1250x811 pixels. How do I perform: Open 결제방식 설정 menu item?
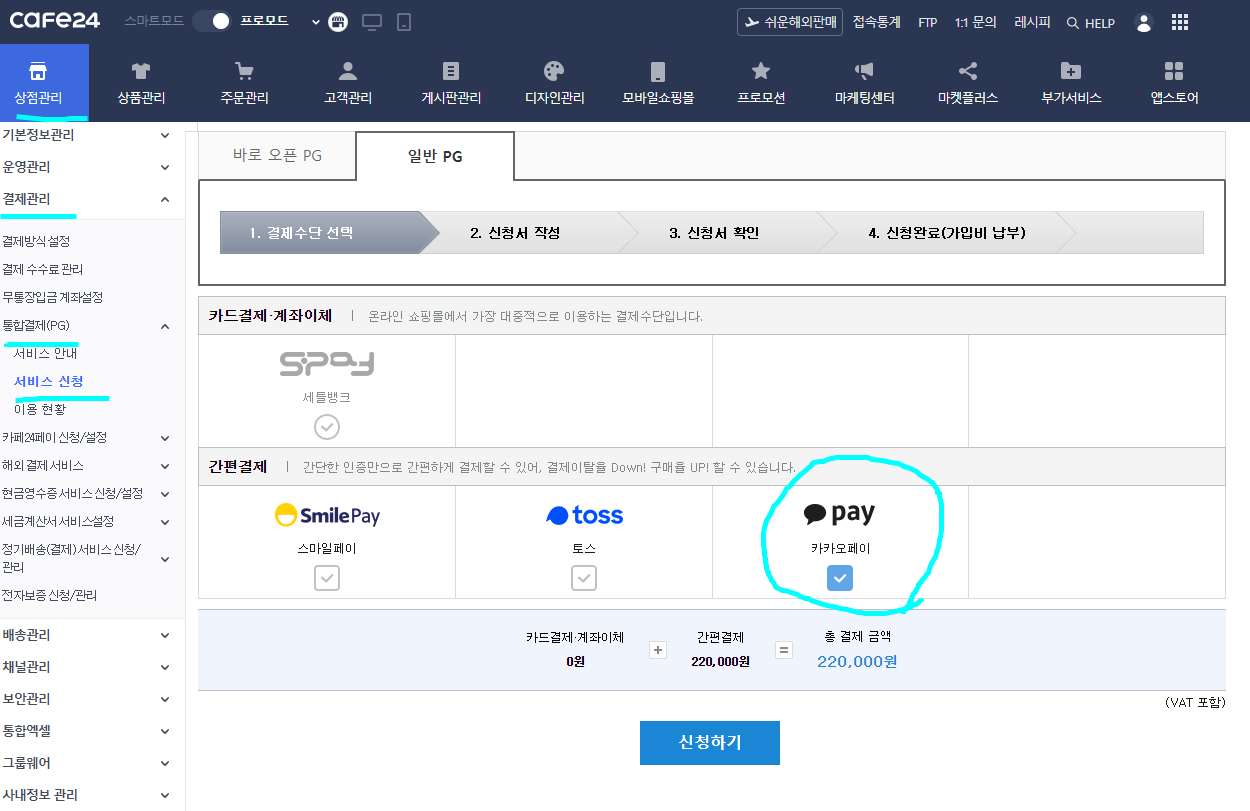36,241
